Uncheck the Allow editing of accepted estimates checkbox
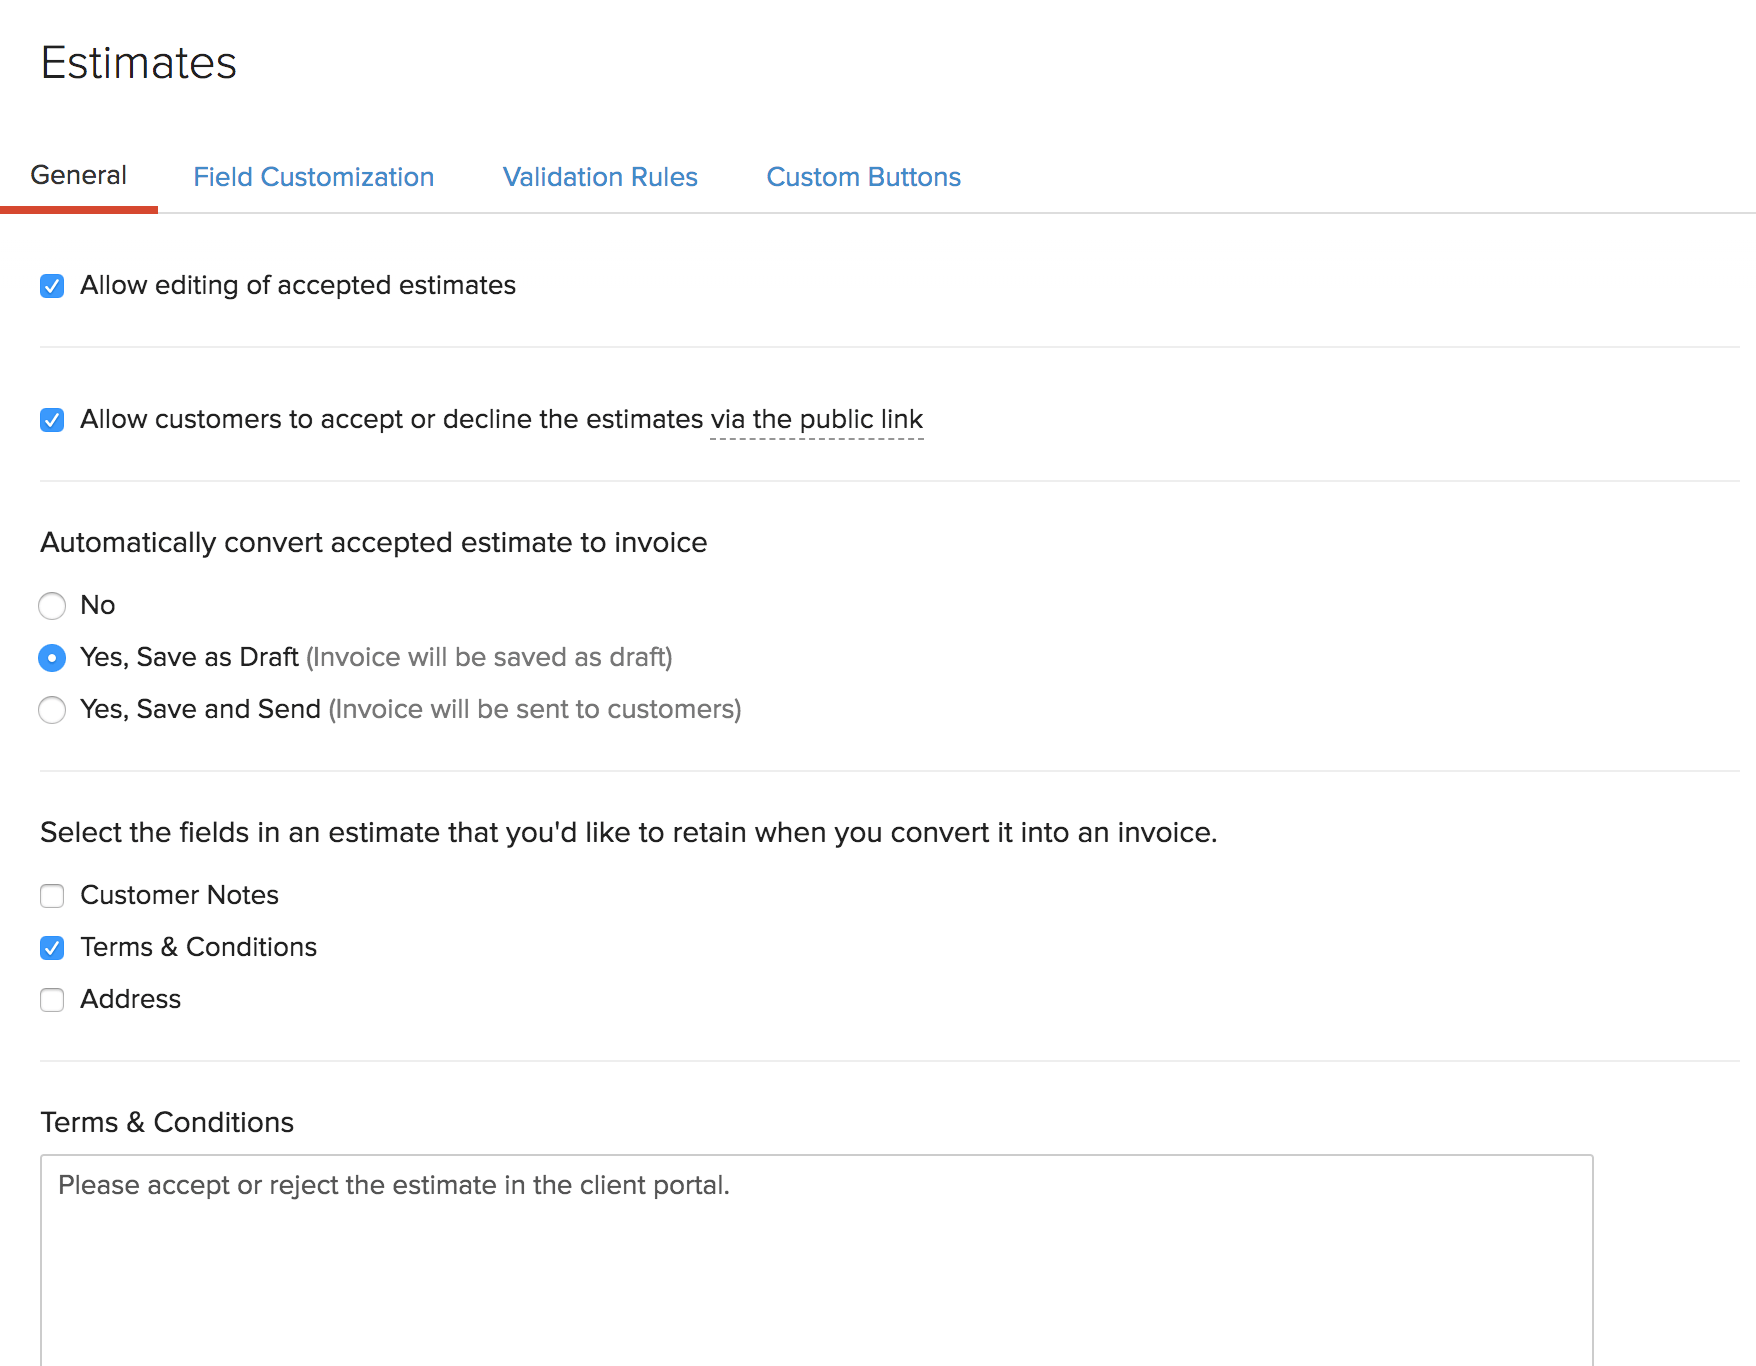This screenshot has width=1756, height=1366. (x=52, y=286)
